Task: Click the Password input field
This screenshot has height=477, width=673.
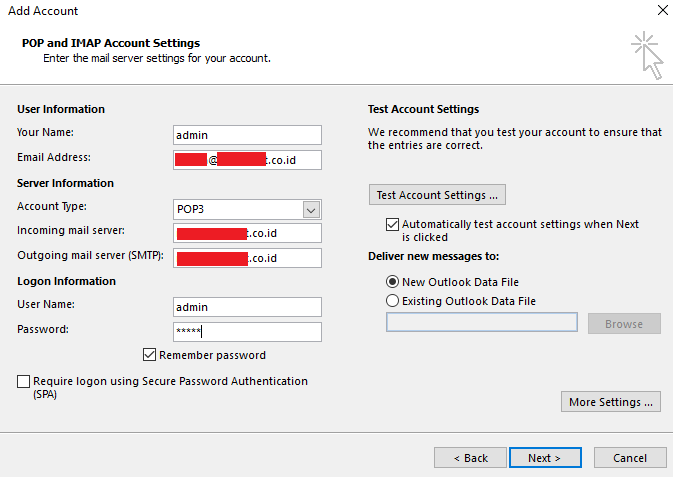Action: (247, 332)
